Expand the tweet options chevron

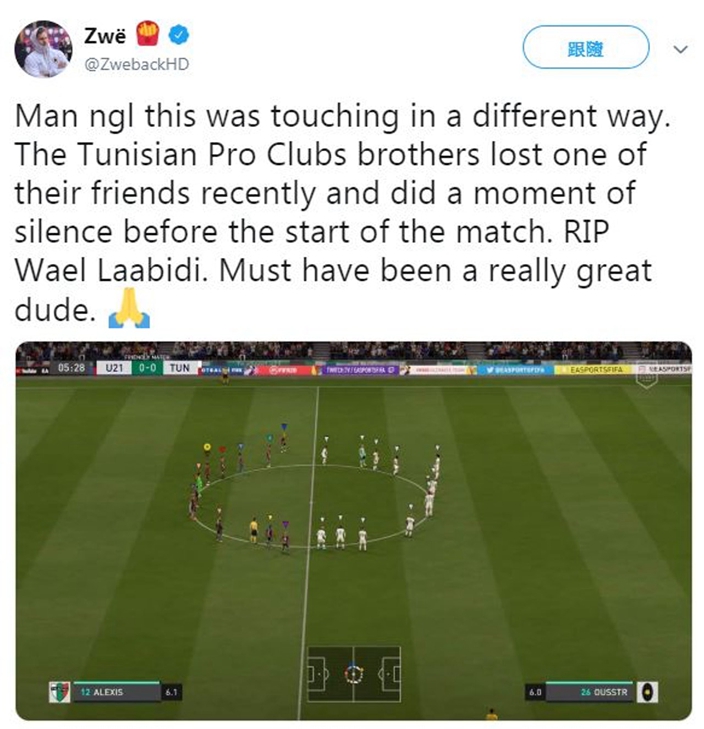pos(680,49)
